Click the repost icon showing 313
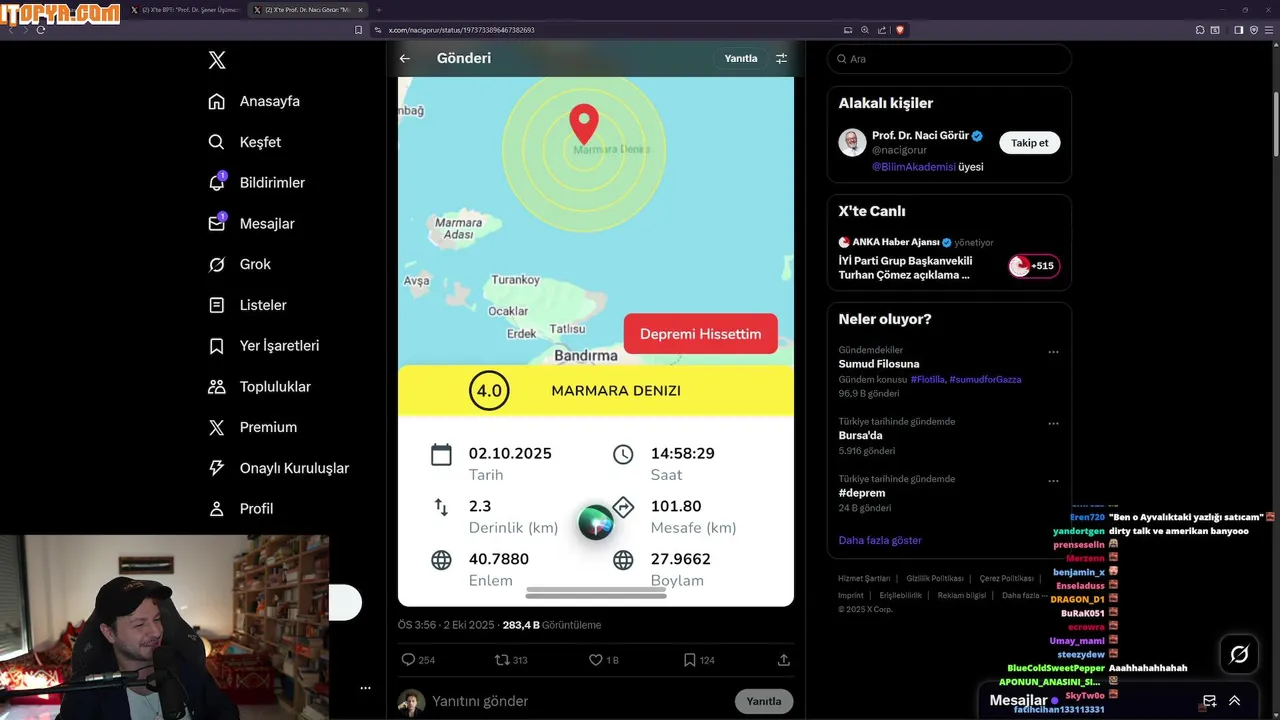 click(502, 660)
